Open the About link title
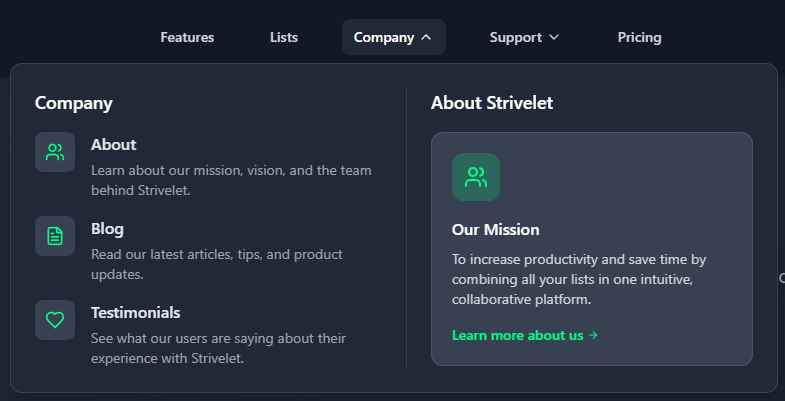This screenshot has width=785, height=401. tap(113, 145)
